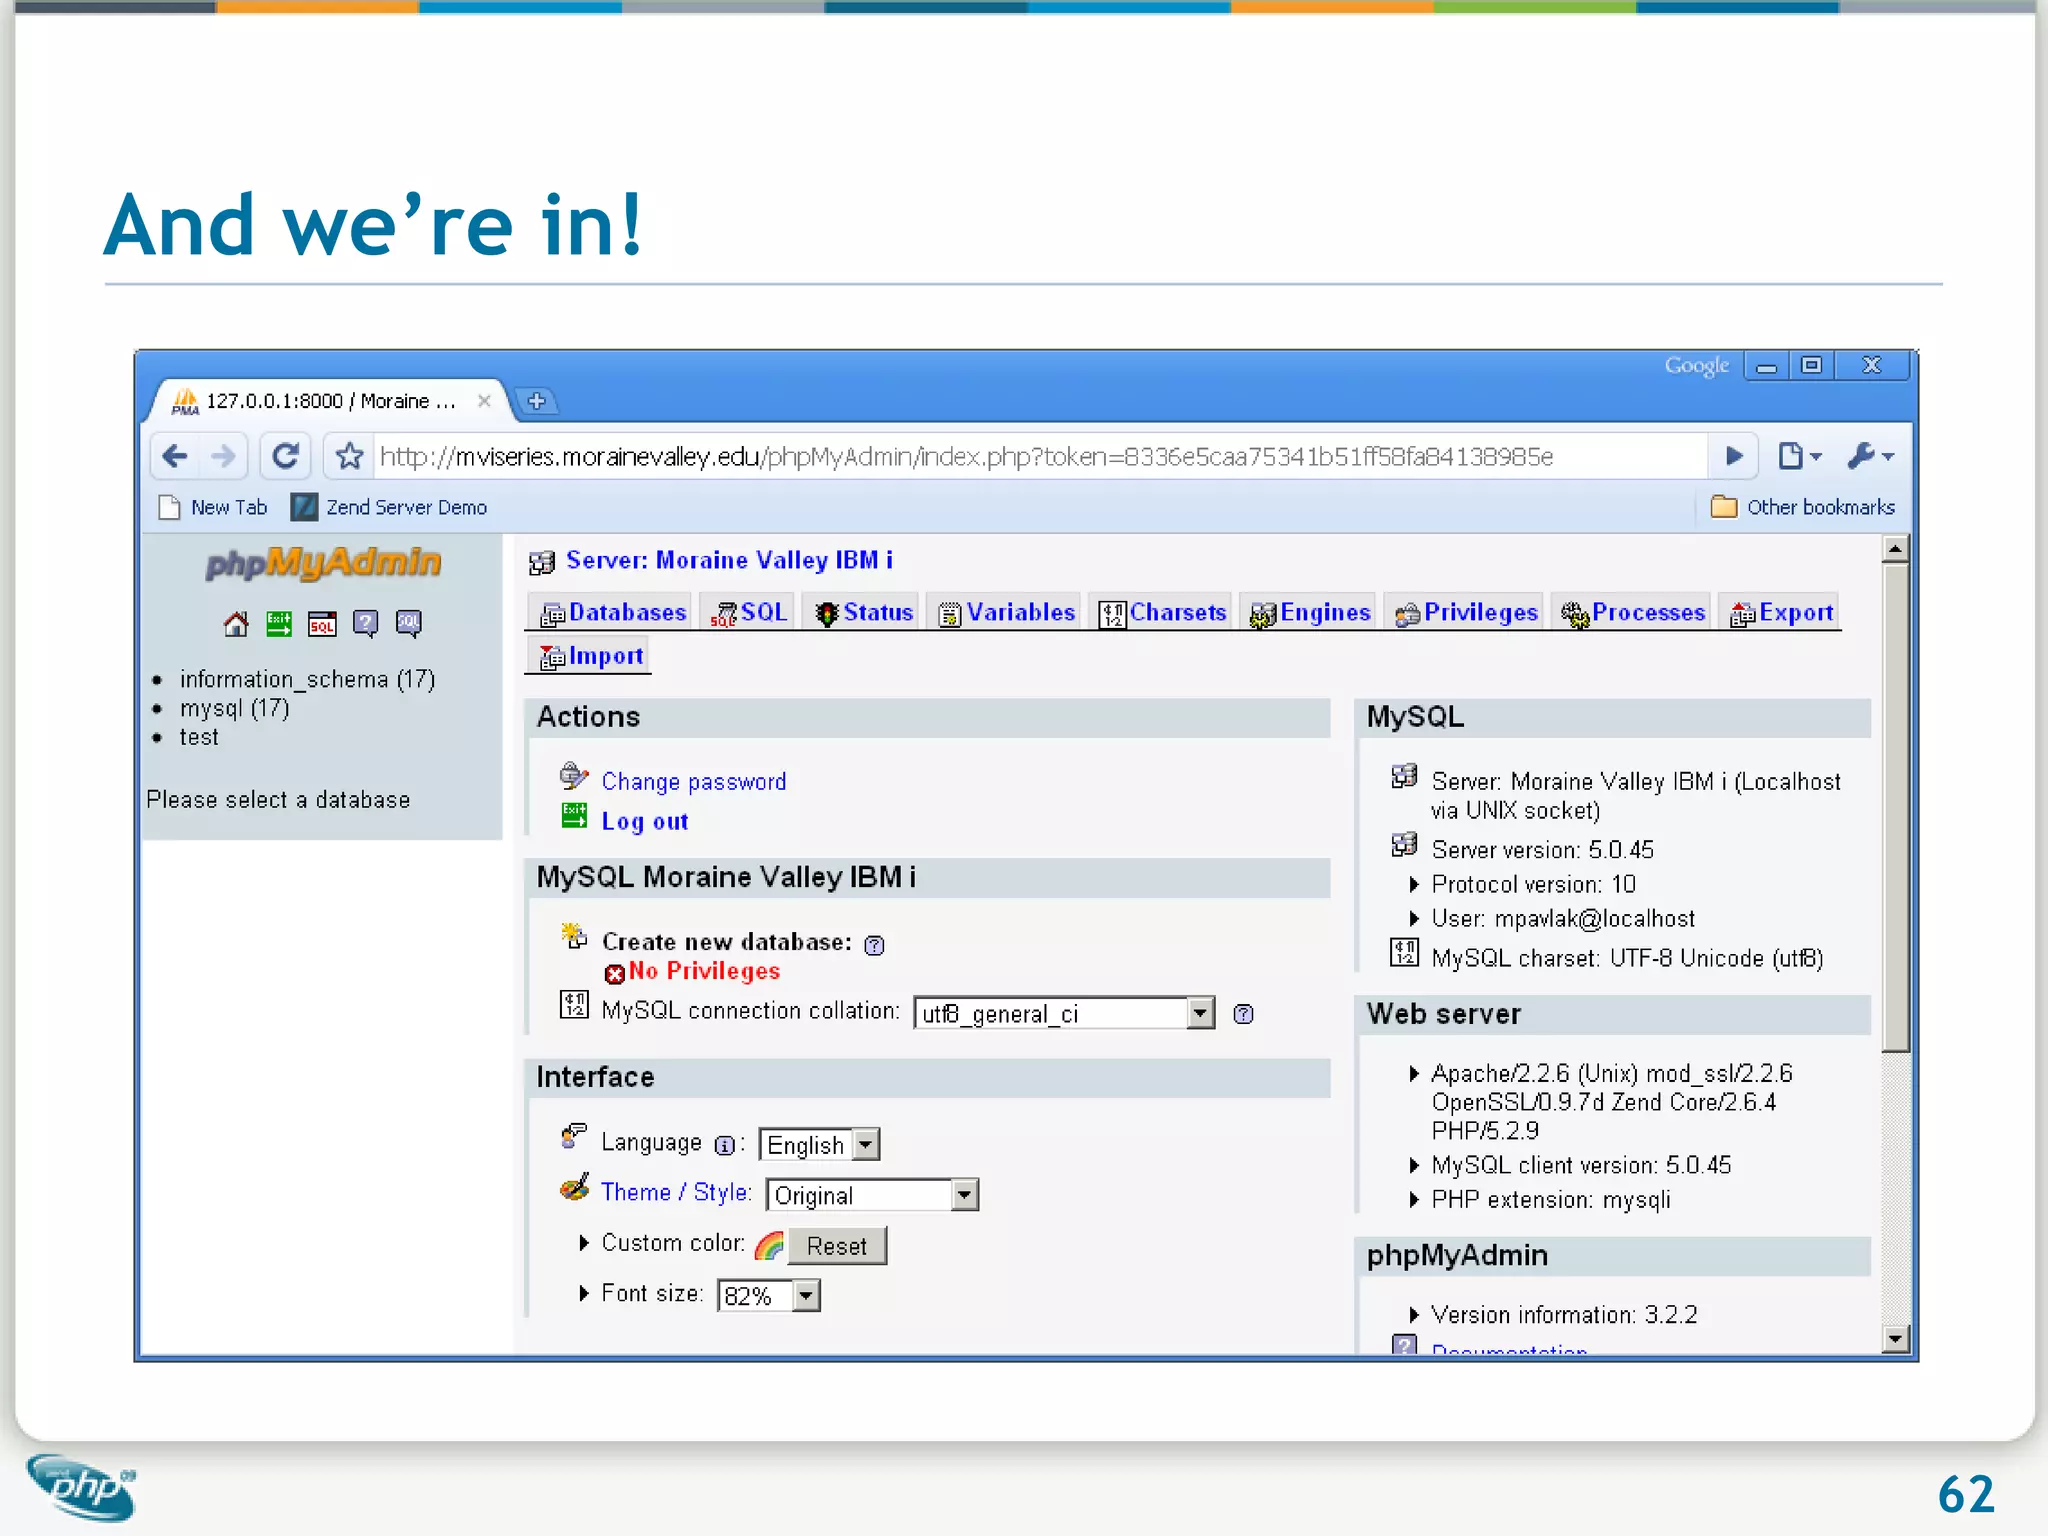Open the SQL query window icon
The width and height of the screenshot is (2048, 1536).
(322, 625)
